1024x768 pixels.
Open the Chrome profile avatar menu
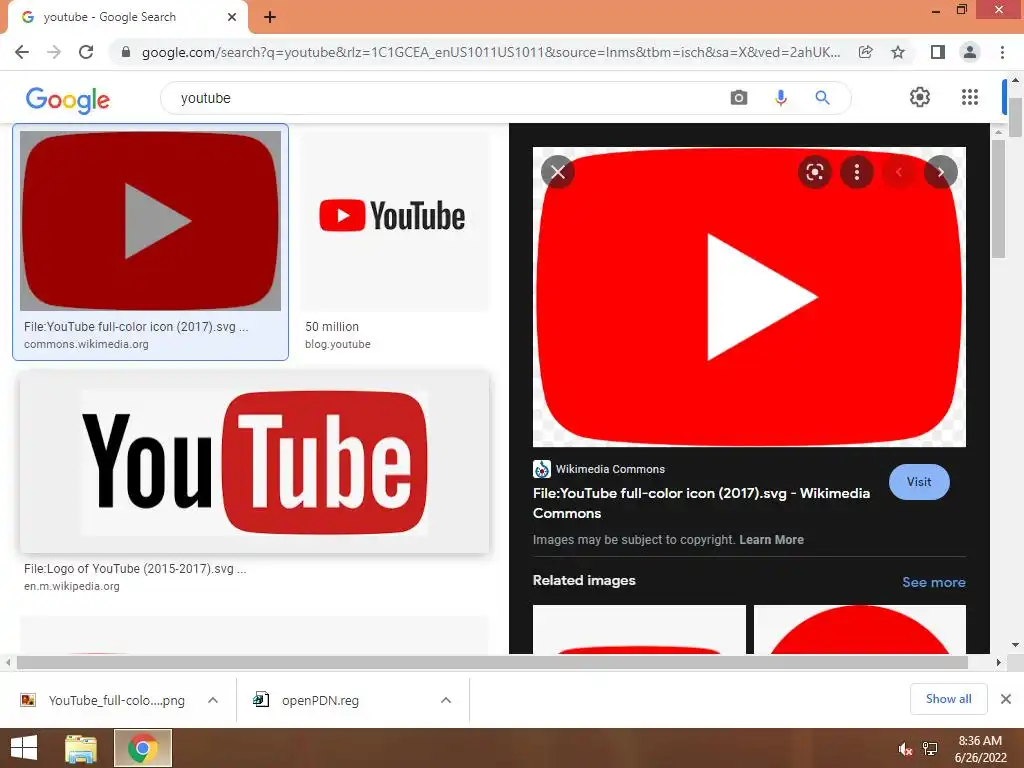pos(970,52)
